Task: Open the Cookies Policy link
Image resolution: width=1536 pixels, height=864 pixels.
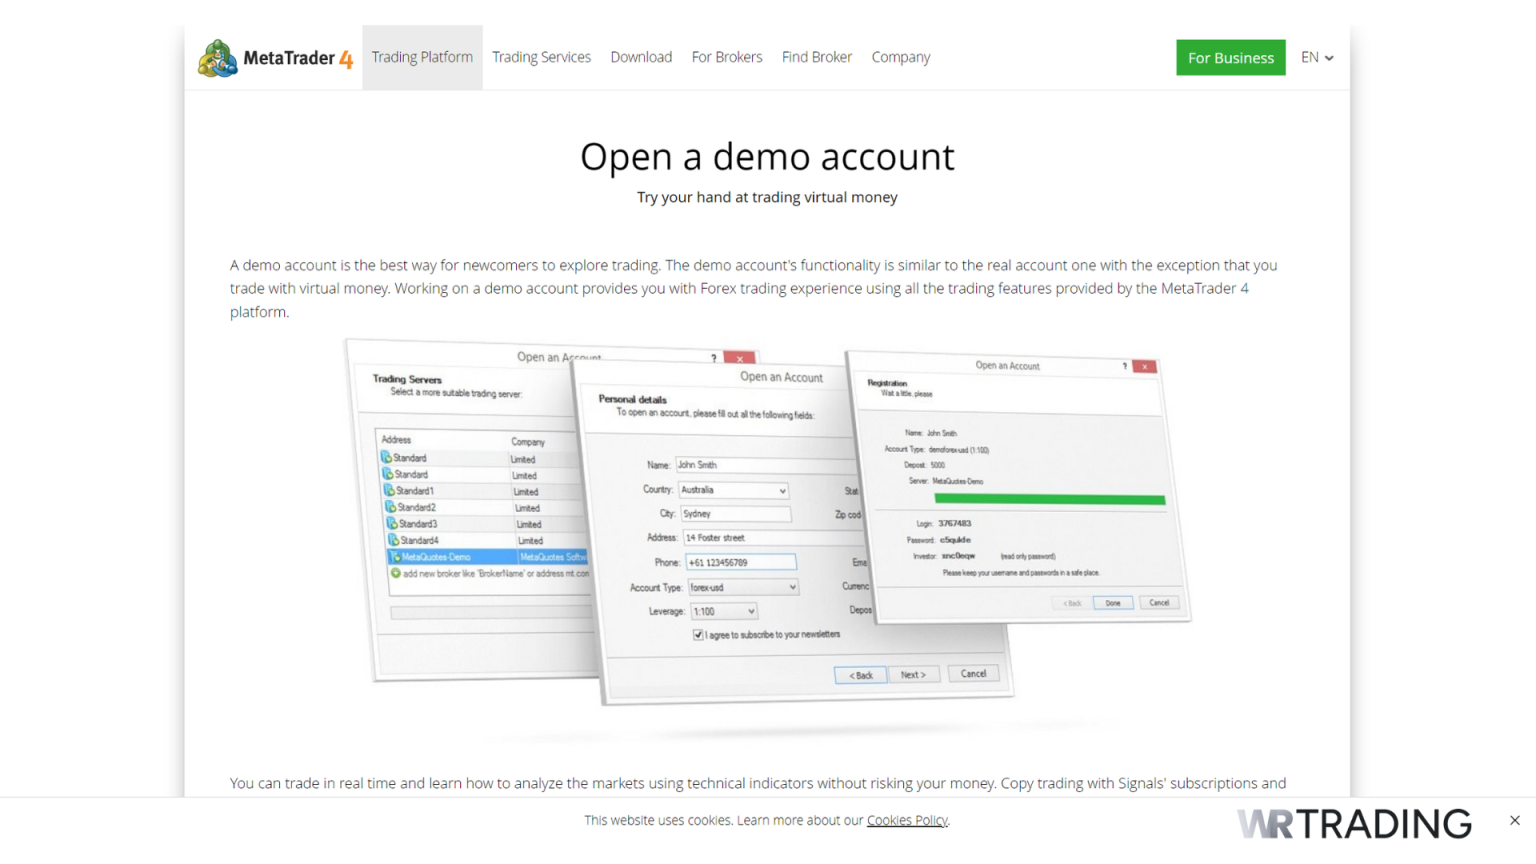Action: [x=906, y=820]
